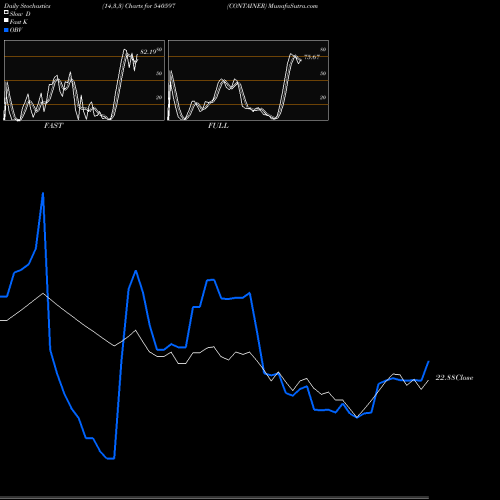500x500 pixels.
Task: Click the 20 axis label in FULL chart
Action: pyautogui.click(x=323, y=97)
